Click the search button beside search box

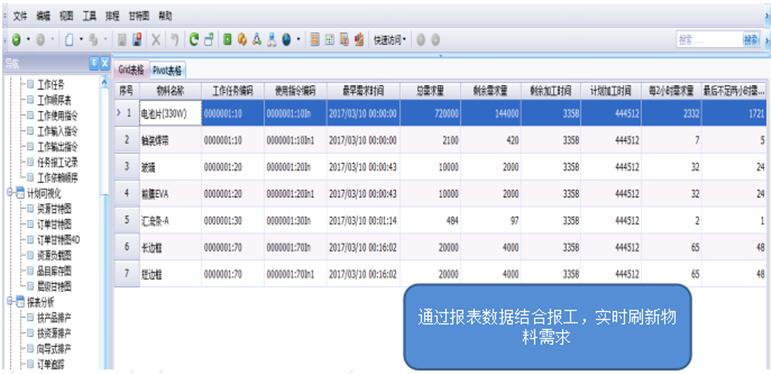[751, 40]
